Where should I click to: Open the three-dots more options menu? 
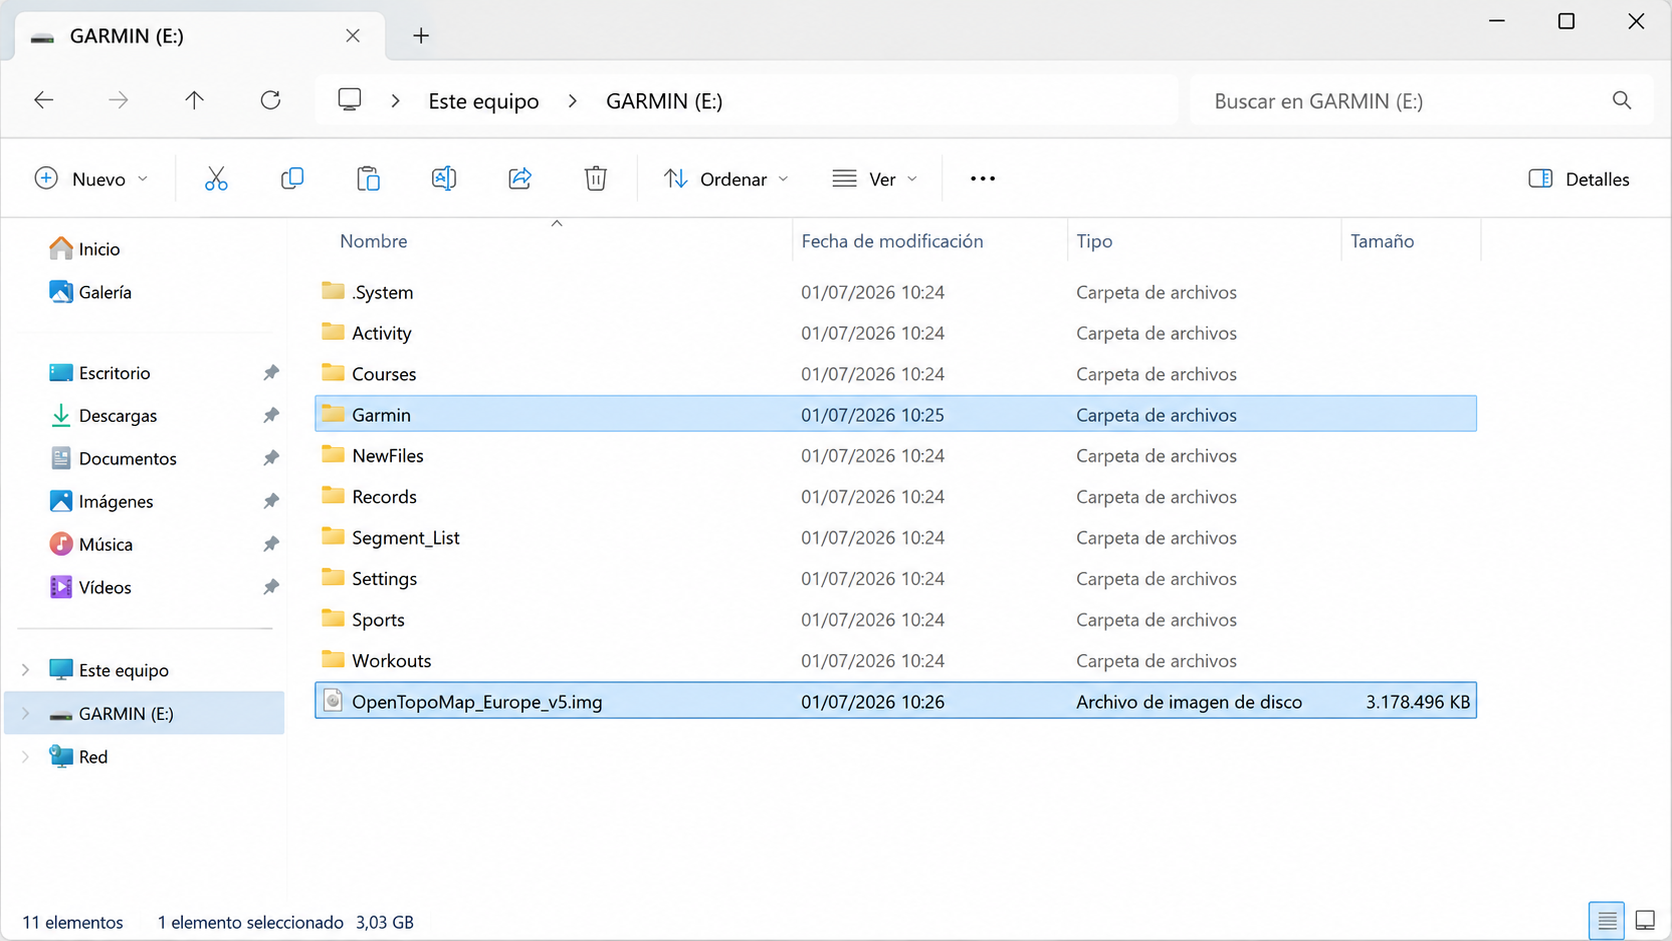coord(983,179)
